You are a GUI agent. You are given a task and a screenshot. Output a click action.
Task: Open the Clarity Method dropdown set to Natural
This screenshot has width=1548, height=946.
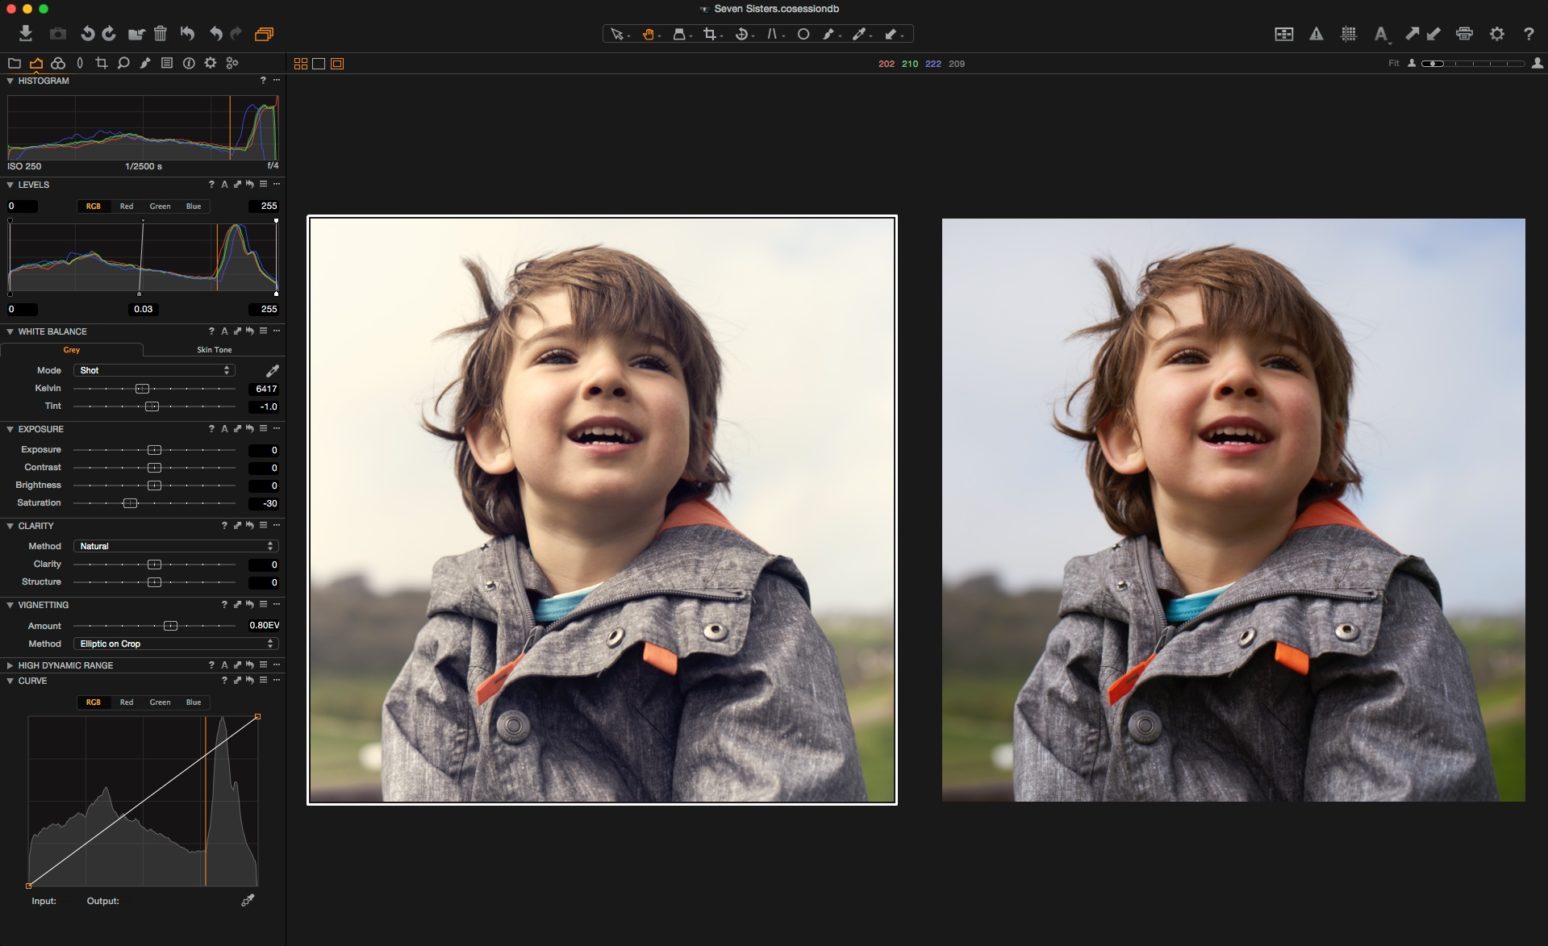(x=175, y=546)
